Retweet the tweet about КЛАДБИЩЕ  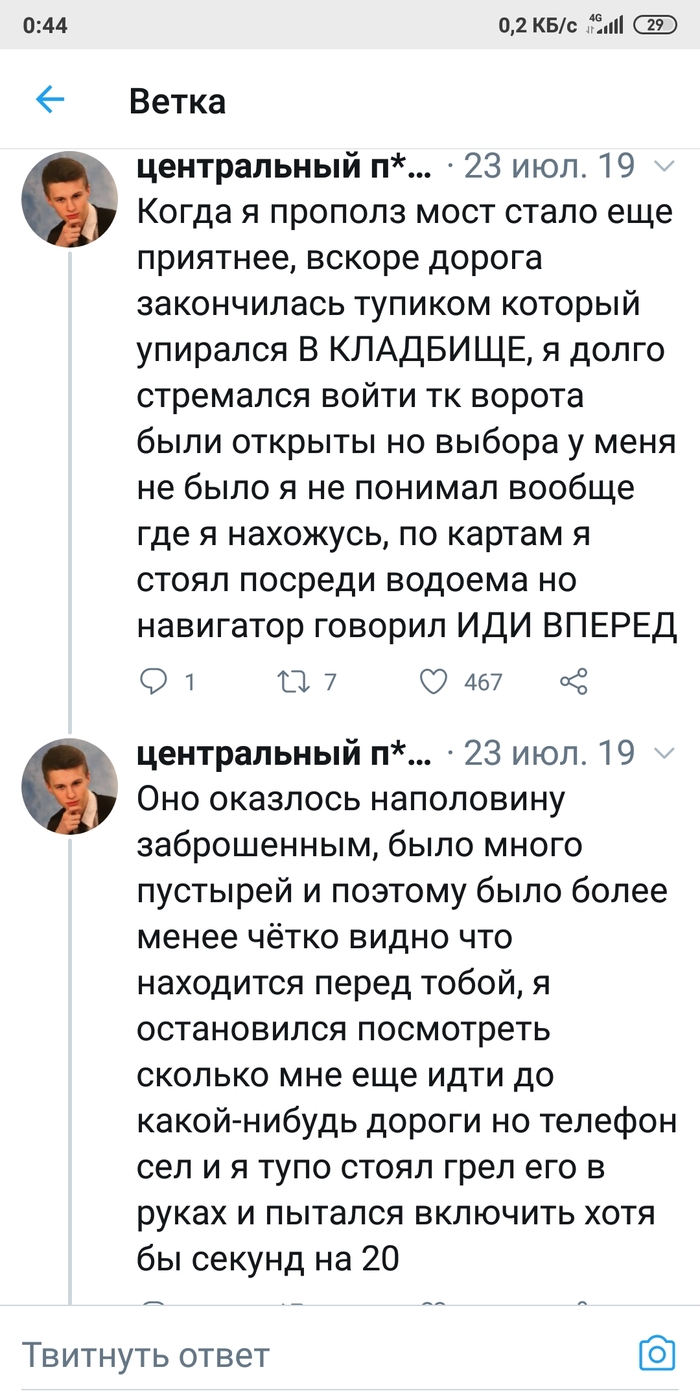(x=292, y=682)
